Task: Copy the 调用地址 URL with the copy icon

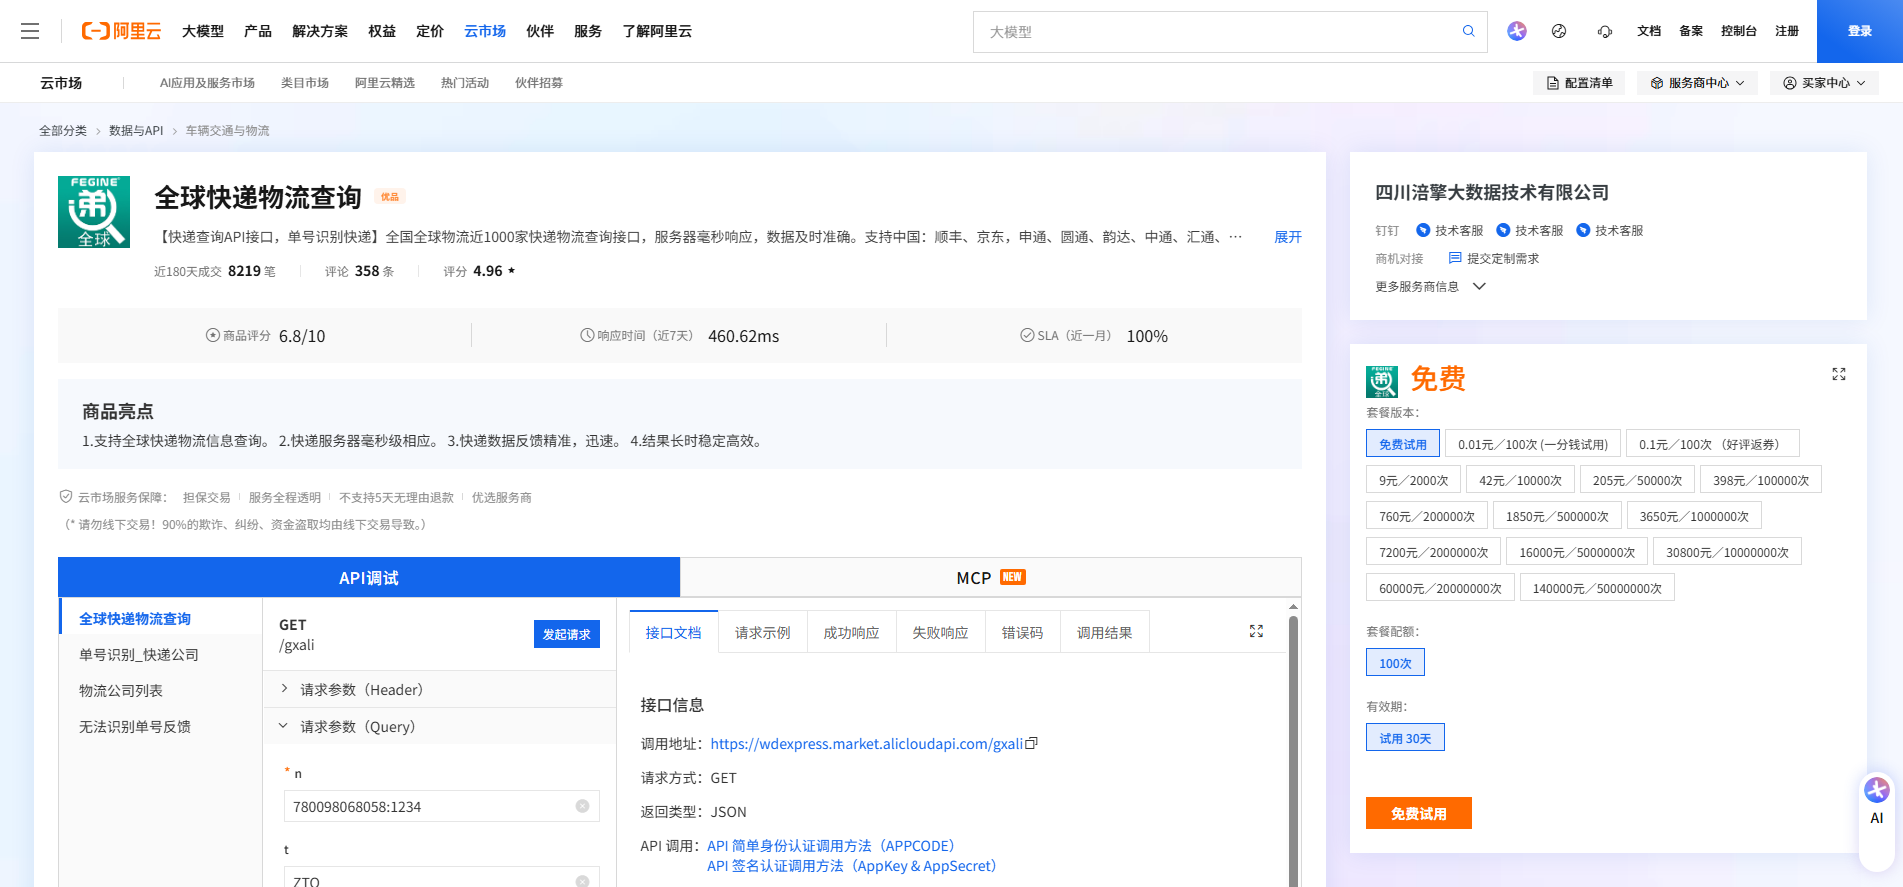Action: (1032, 743)
